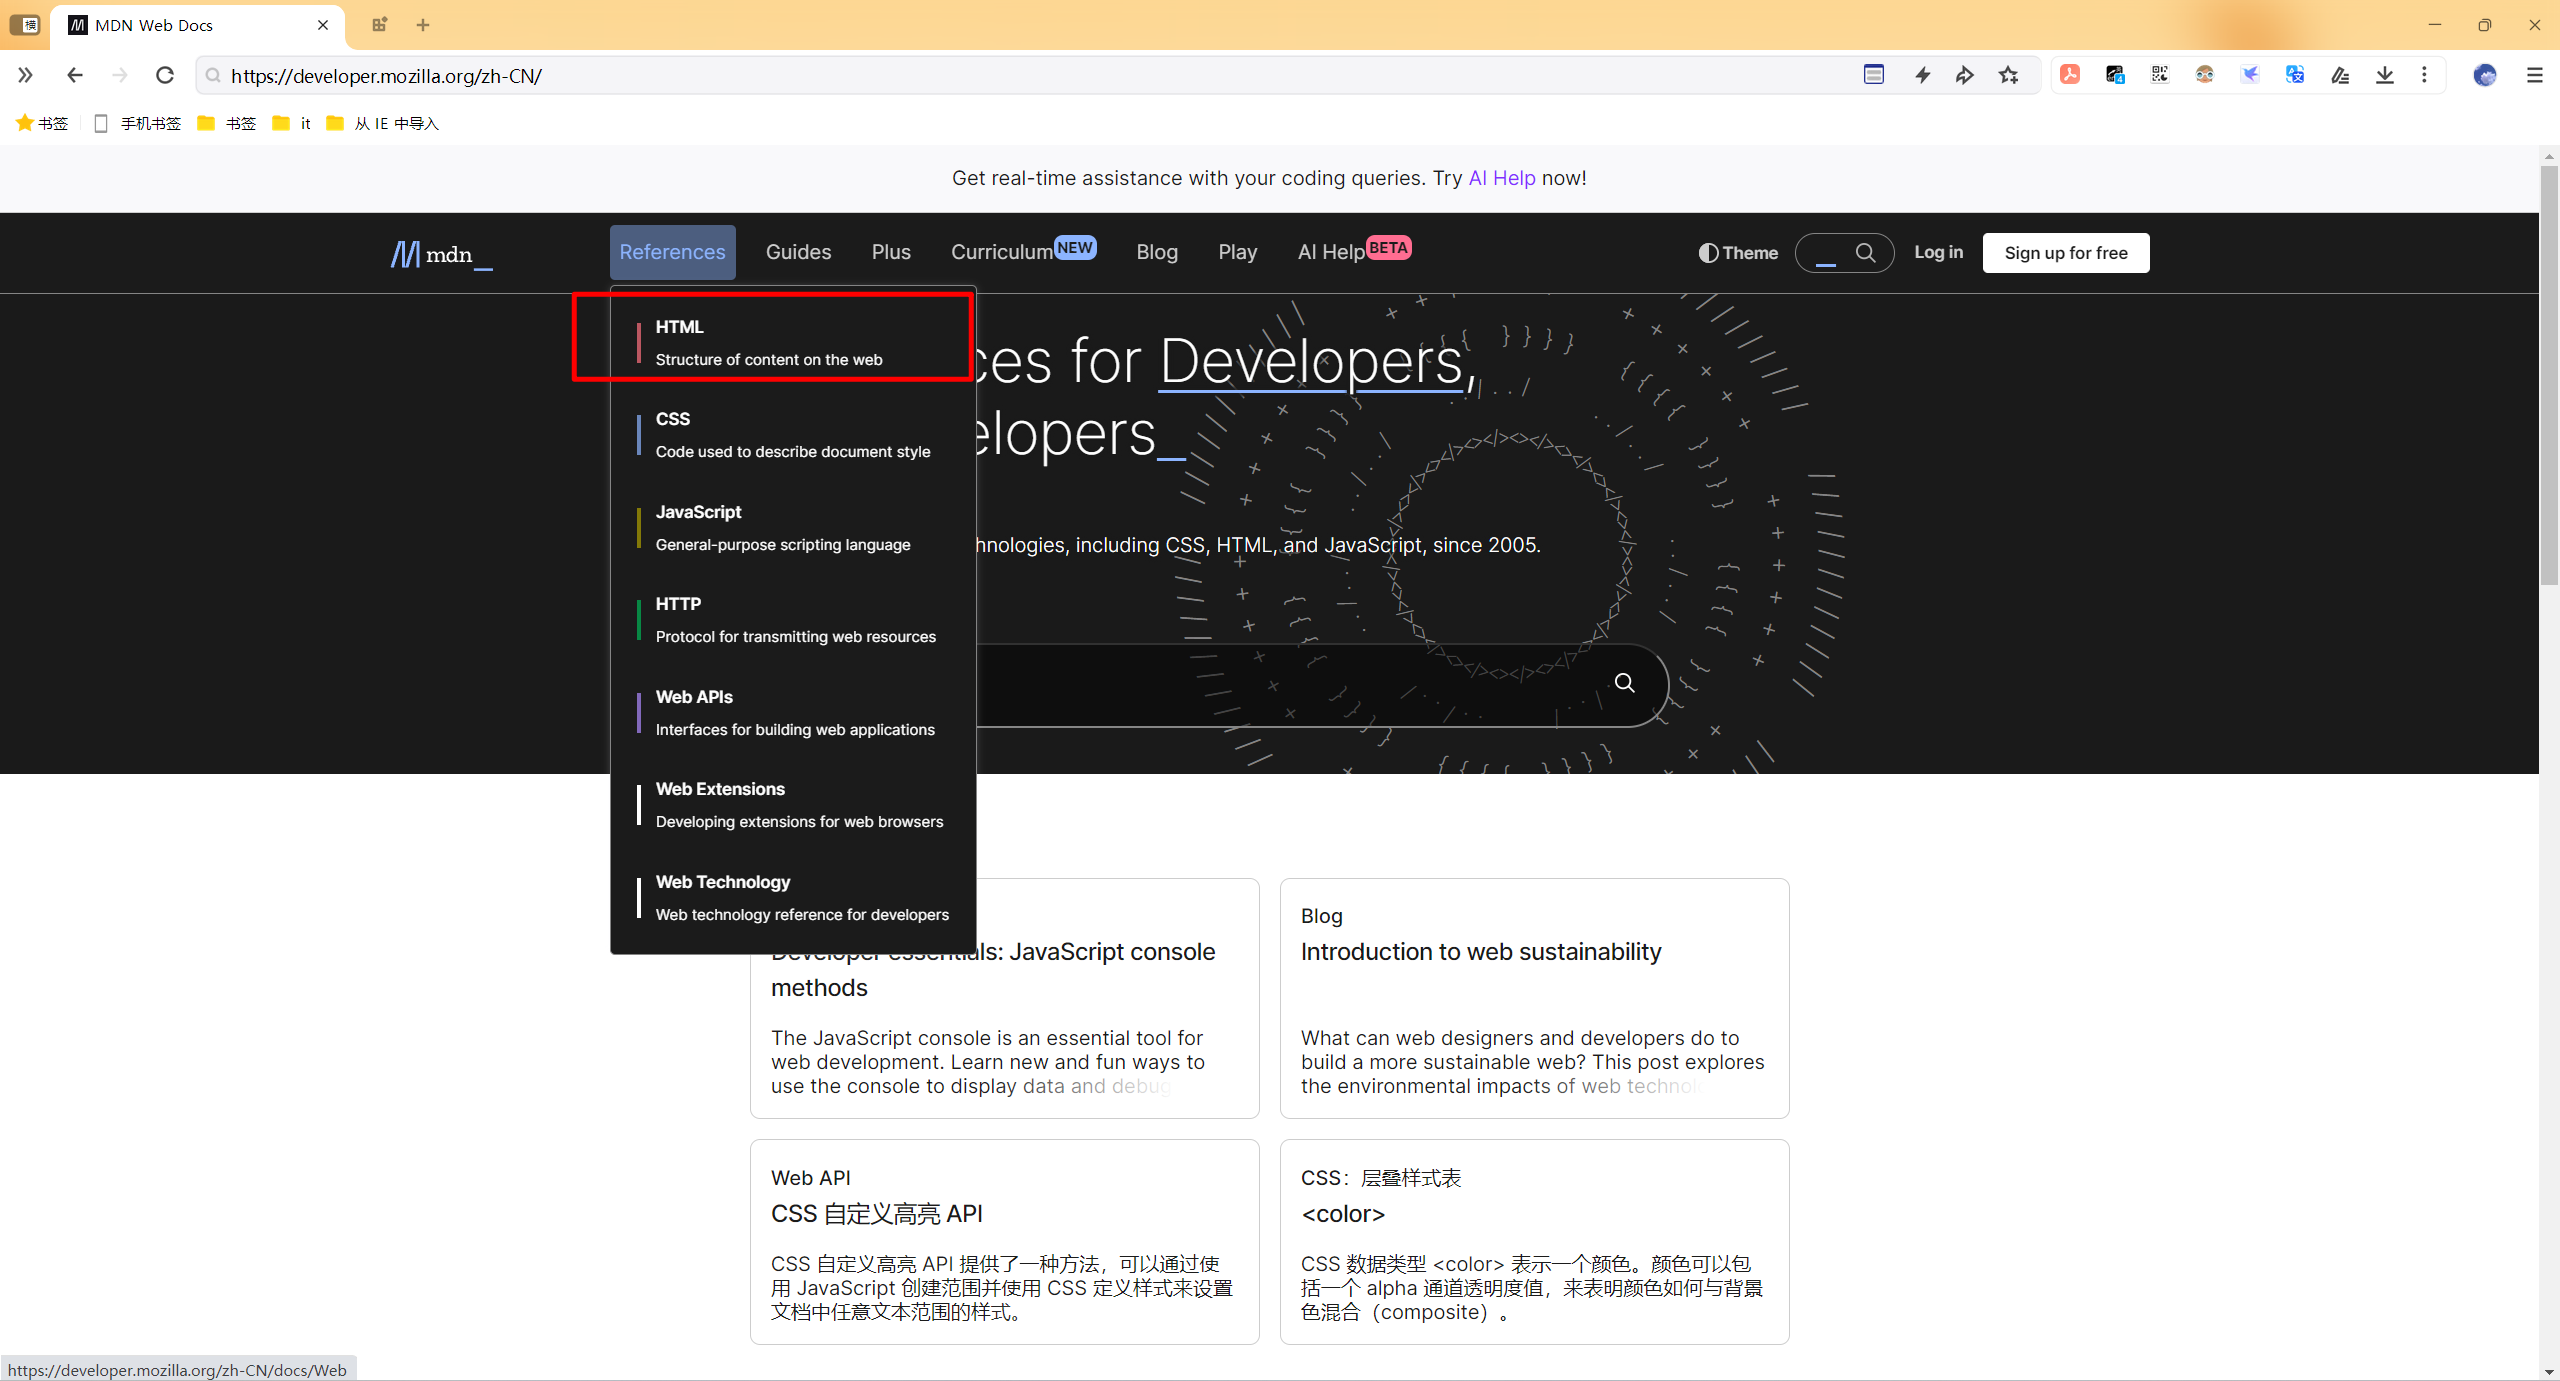Open the 书签 bookmark folder
The image size is (2560, 1381).
pos(227,123)
